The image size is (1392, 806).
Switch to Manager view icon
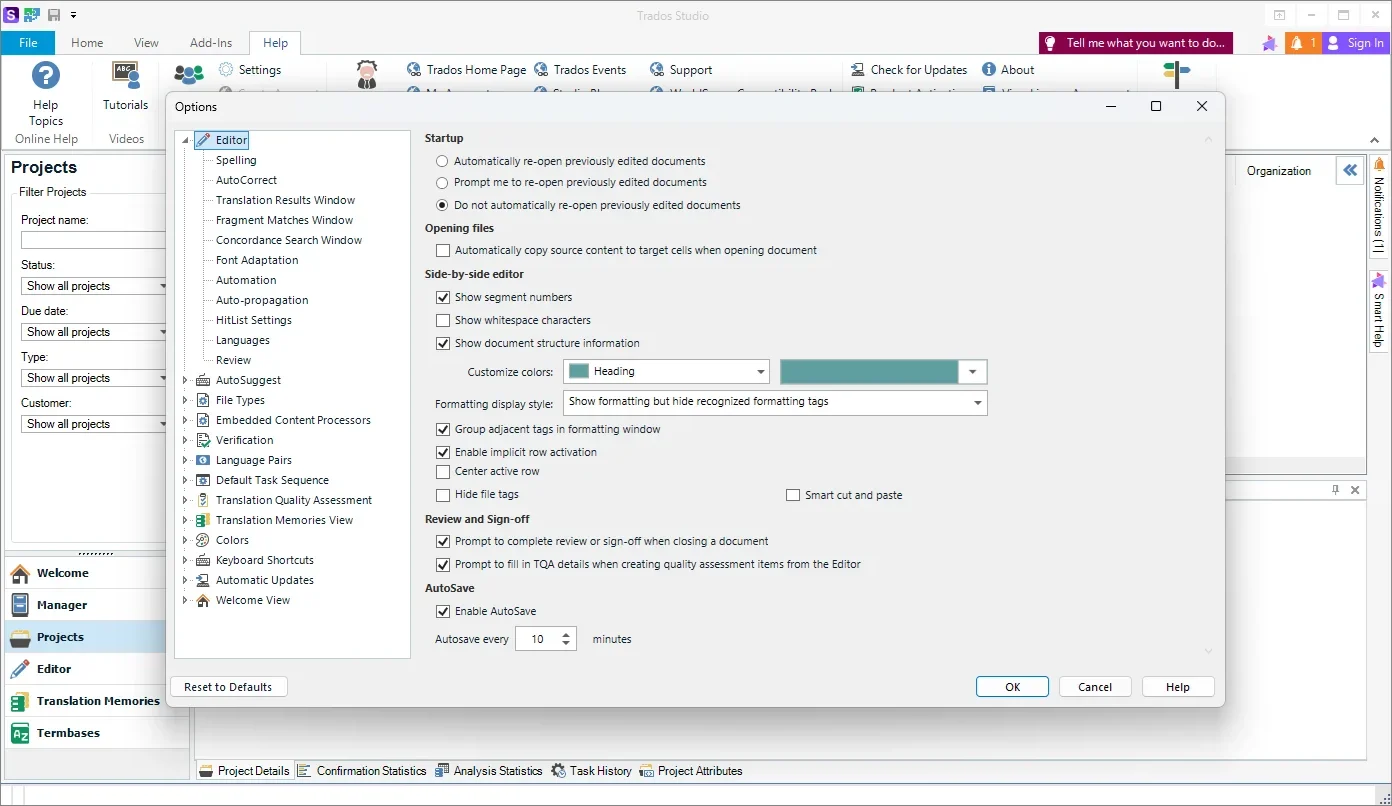coord(20,605)
